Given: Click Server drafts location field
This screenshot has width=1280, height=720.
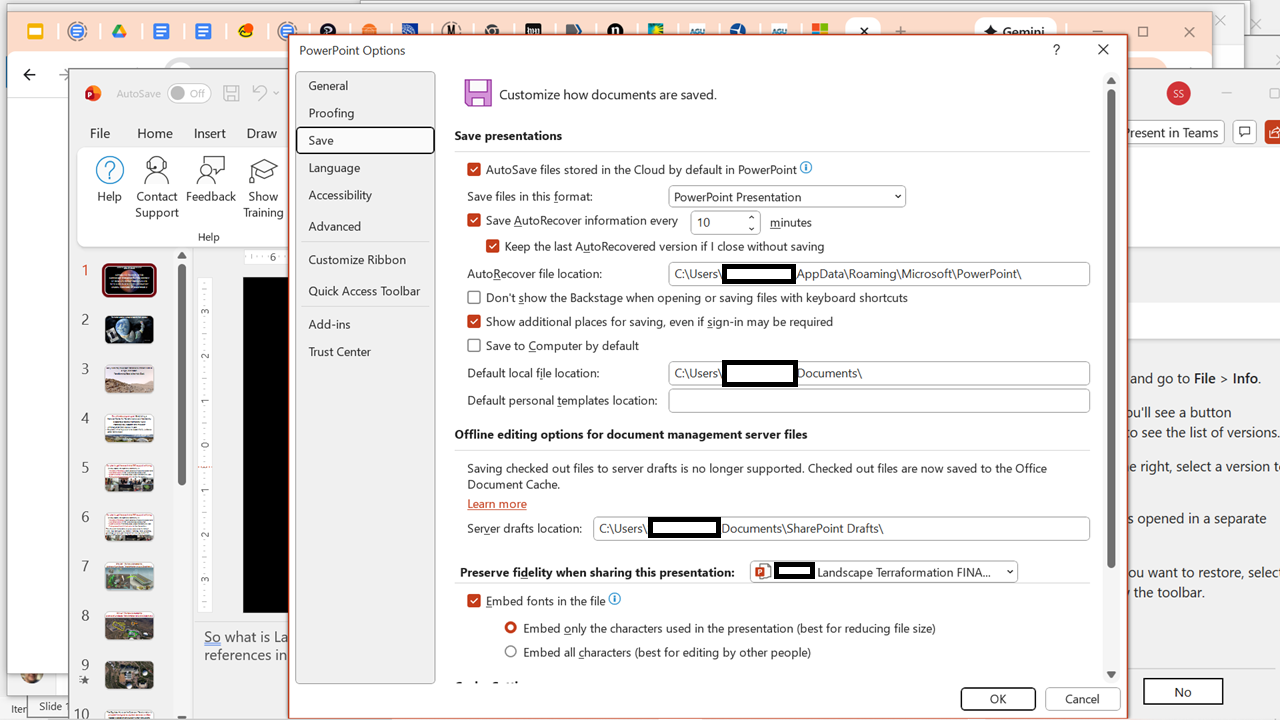Looking at the screenshot, I should tap(841, 528).
